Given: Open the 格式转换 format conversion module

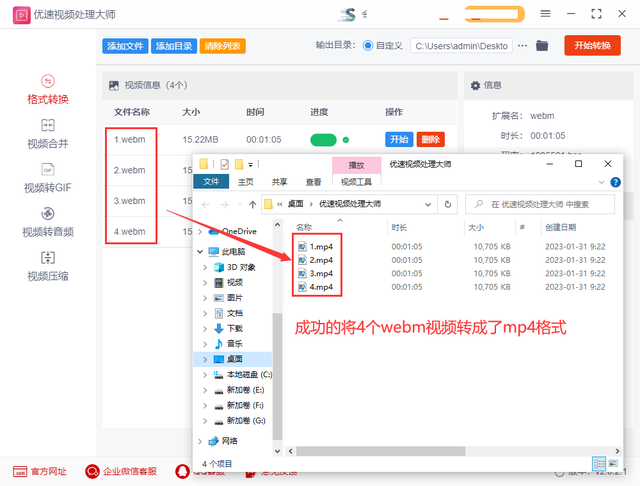Looking at the screenshot, I should click(48, 90).
